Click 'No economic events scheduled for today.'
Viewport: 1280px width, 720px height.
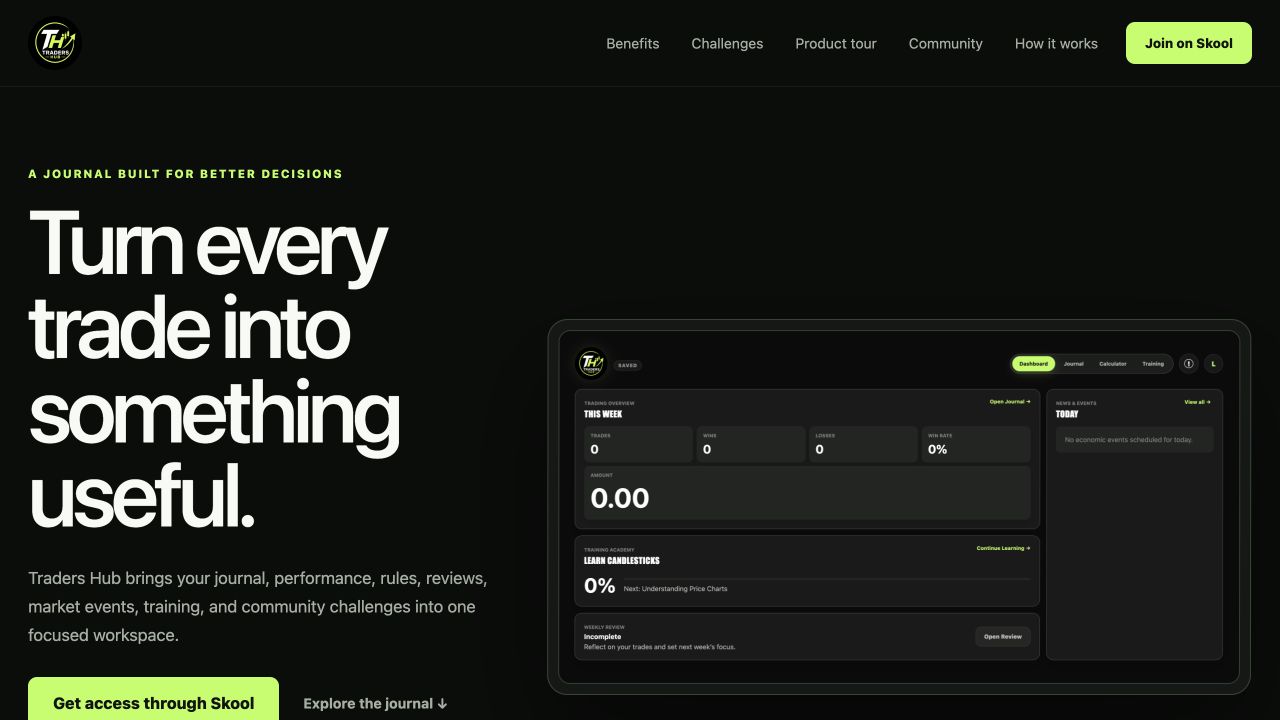pos(1128,440)
